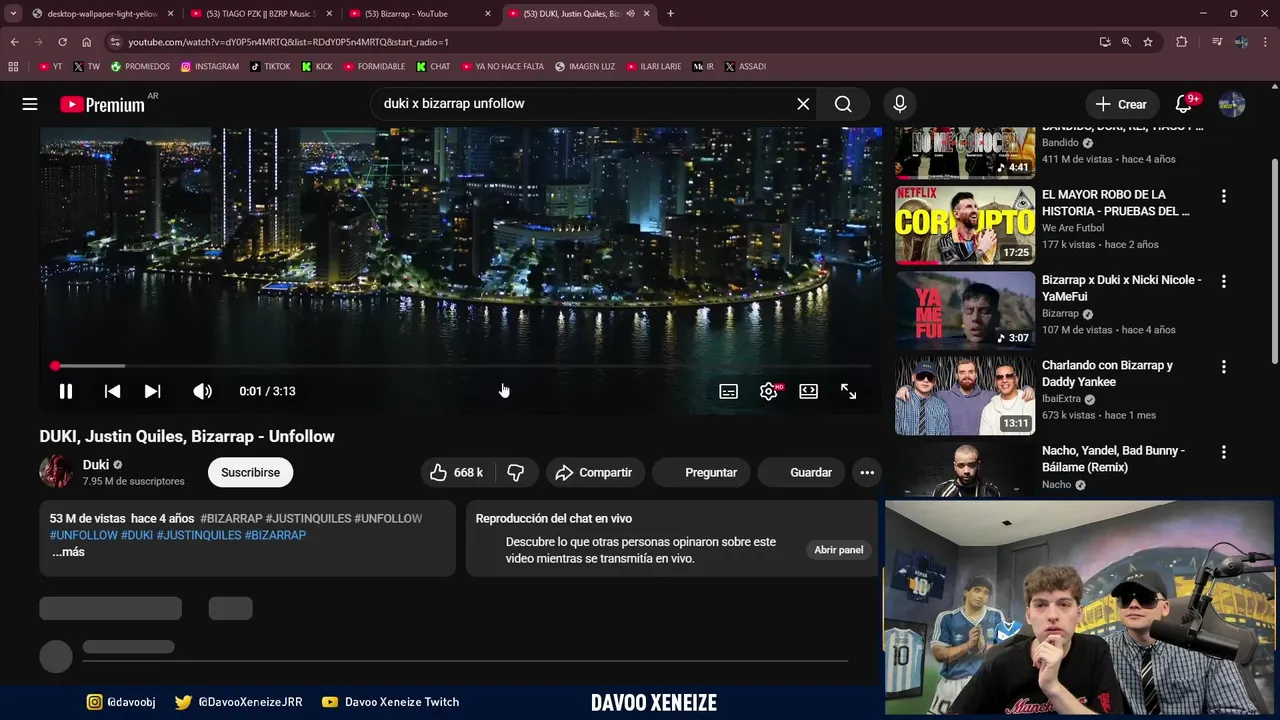Open YouTube notifications bell
This screenshot has height=720, width=1280.
point(1184,104)
